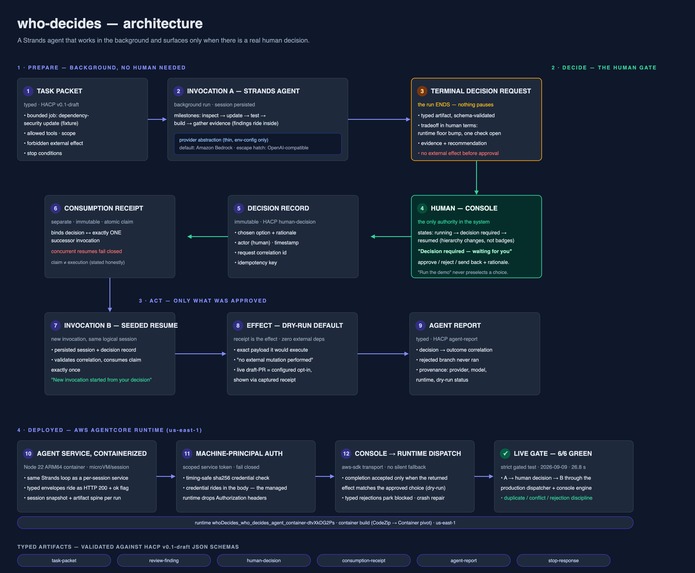Screen dimensions: 695x573
Task: Click the 'CONSOLE → RUNTIME DISPATCH' card title
Action: [x=408, y=453]
